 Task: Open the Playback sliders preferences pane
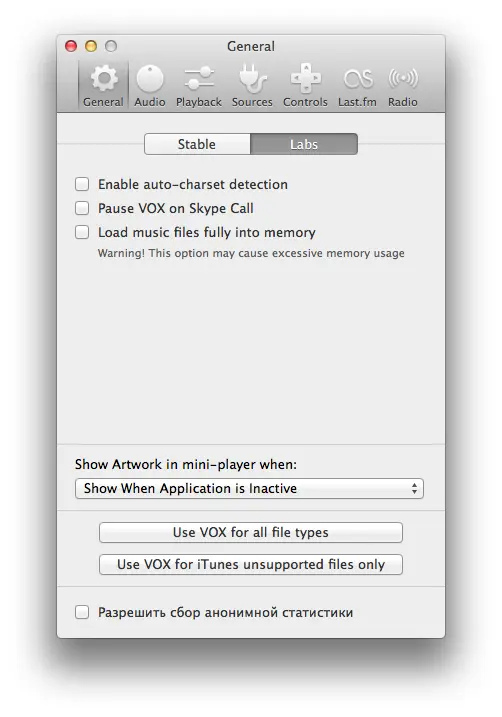pos(199,86)
